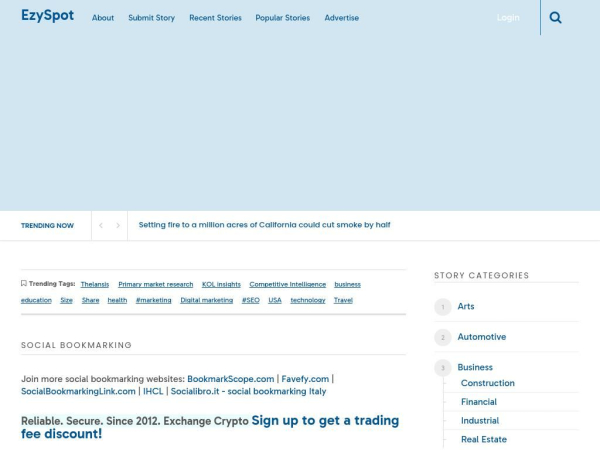Open the Construction subcategory

pyautogui.click(x=488, y=383)
